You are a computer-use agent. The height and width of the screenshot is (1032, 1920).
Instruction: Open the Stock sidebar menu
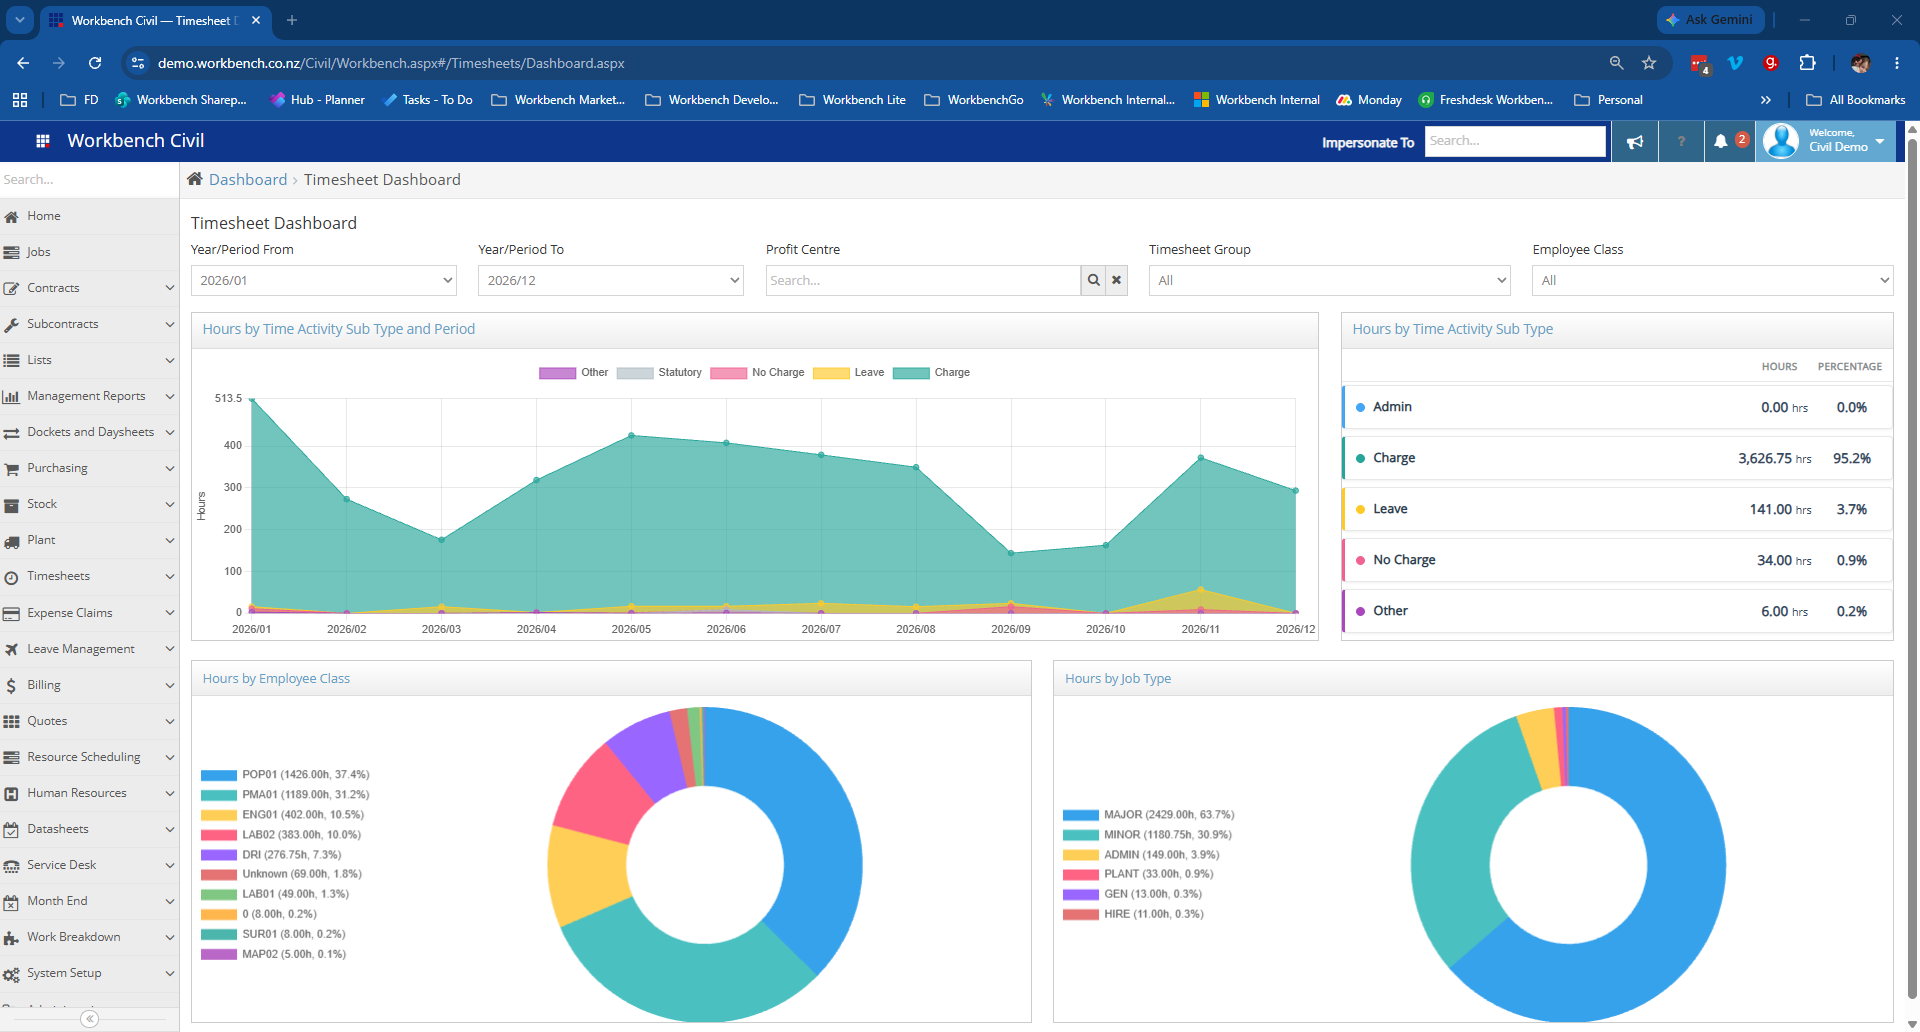coord(90,504)
